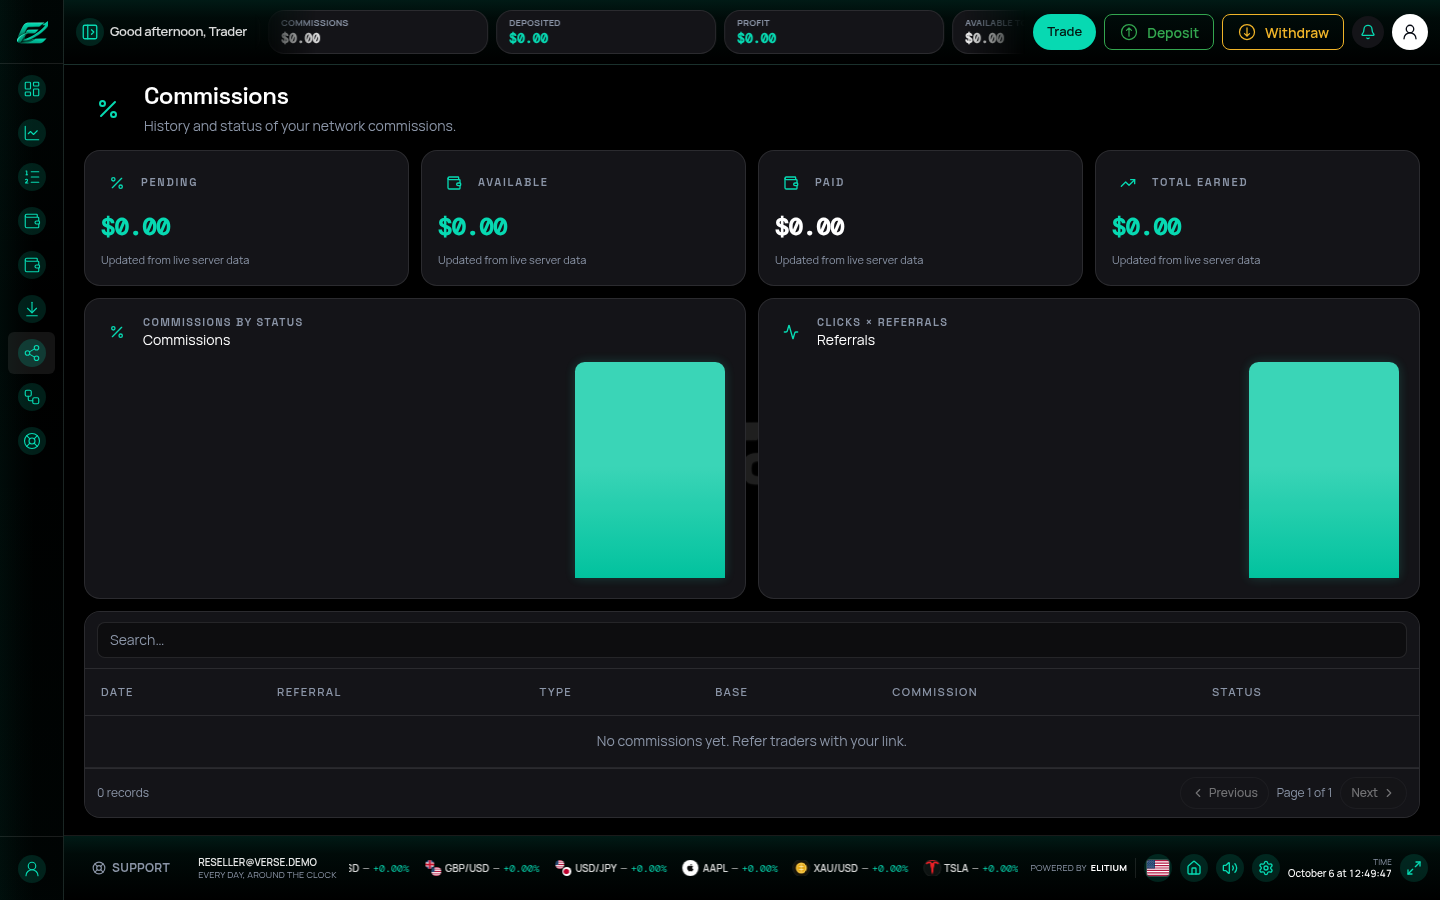Screen dimensions: 1440x900
Task: Click the TSLA ticker item
Action: point(971,868)
